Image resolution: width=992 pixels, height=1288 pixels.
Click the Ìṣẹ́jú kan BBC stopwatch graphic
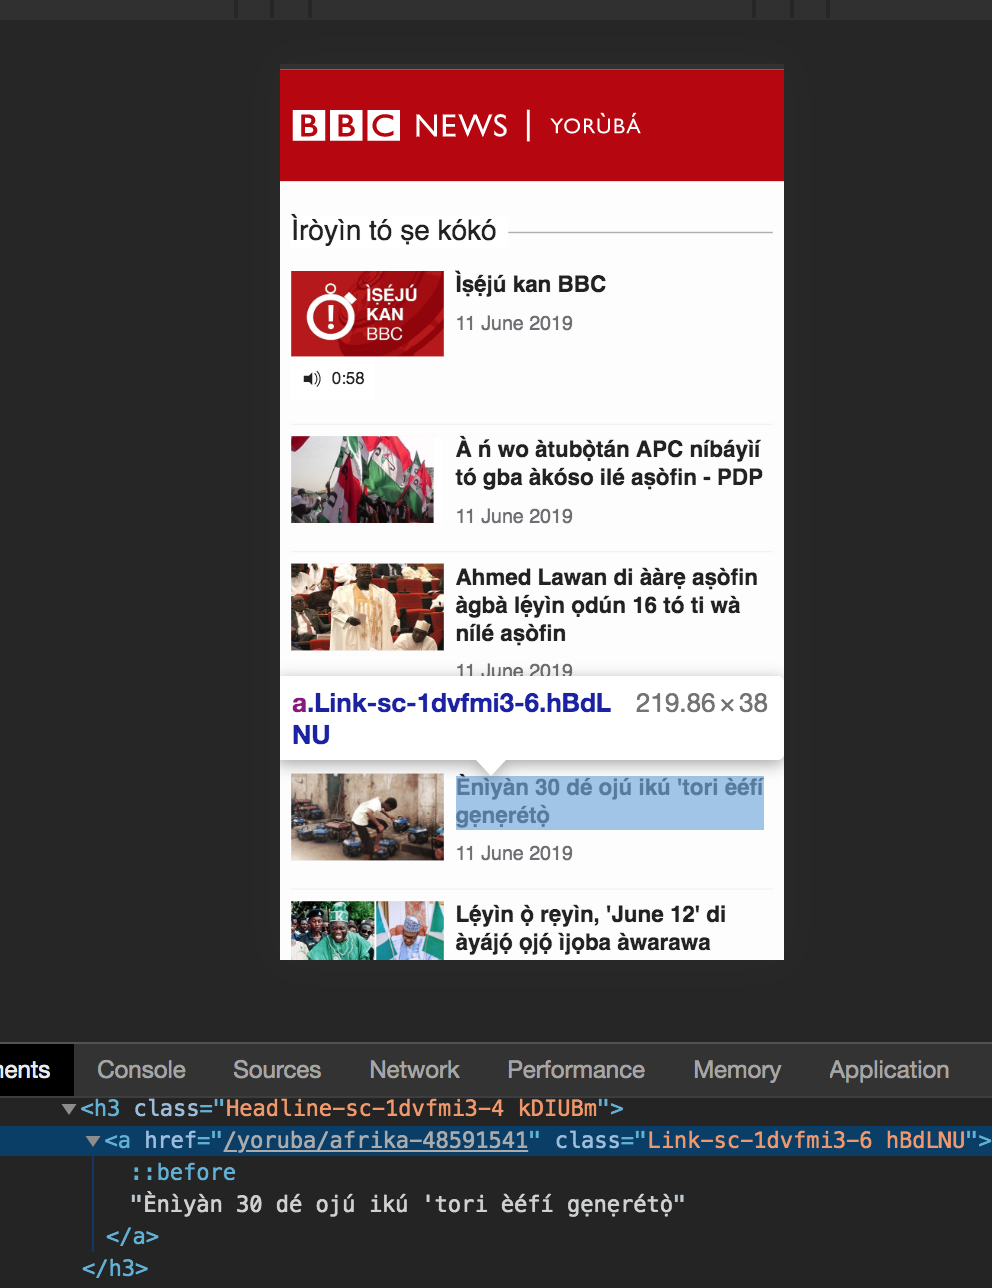(x=366, y=313)
